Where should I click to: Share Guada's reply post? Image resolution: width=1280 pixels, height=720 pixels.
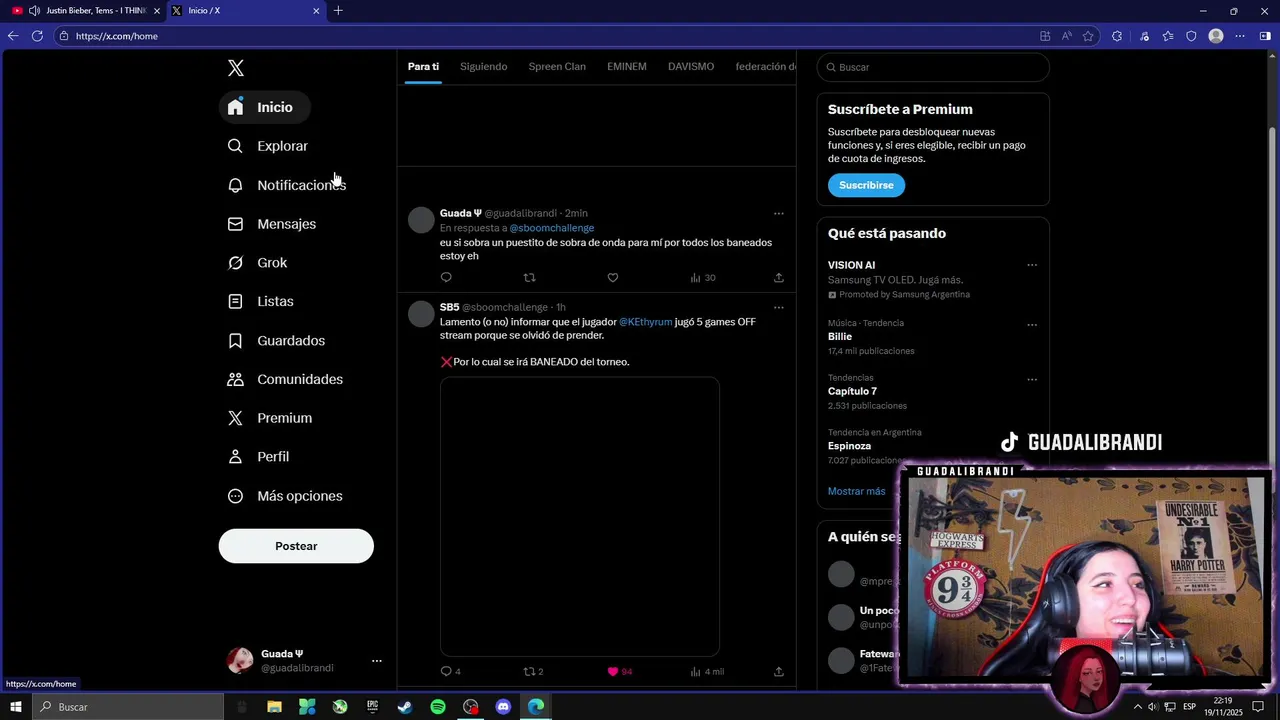point(779,277)
